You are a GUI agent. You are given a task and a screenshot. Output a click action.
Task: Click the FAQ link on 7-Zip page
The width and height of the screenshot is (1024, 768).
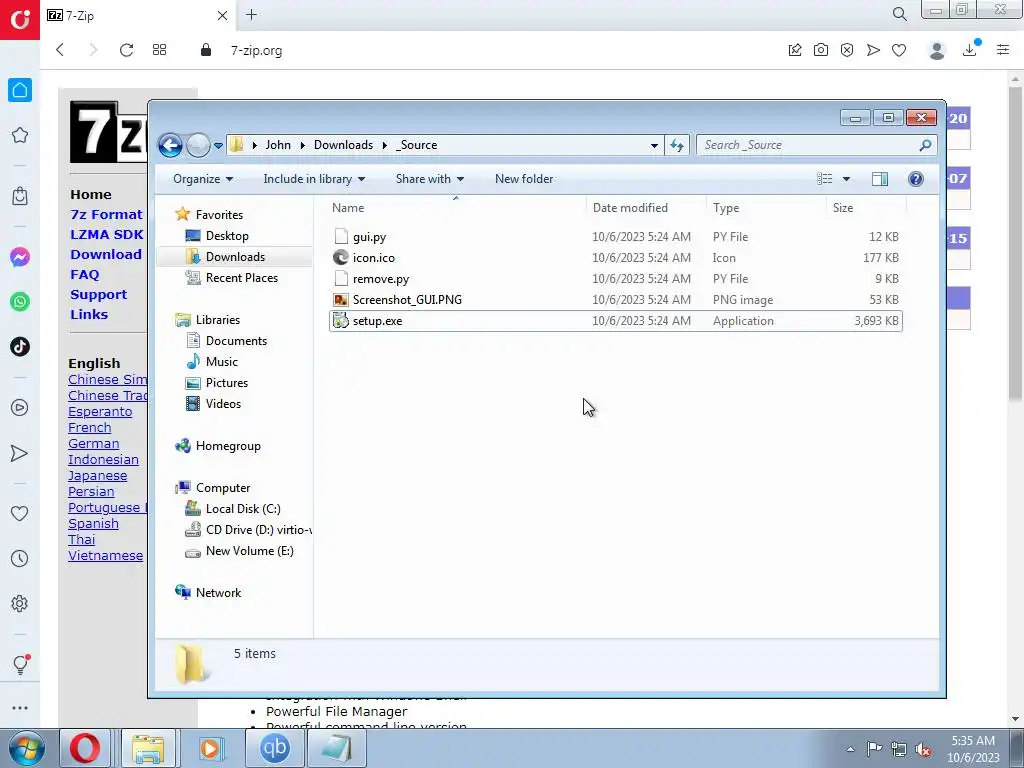point(85,275)
